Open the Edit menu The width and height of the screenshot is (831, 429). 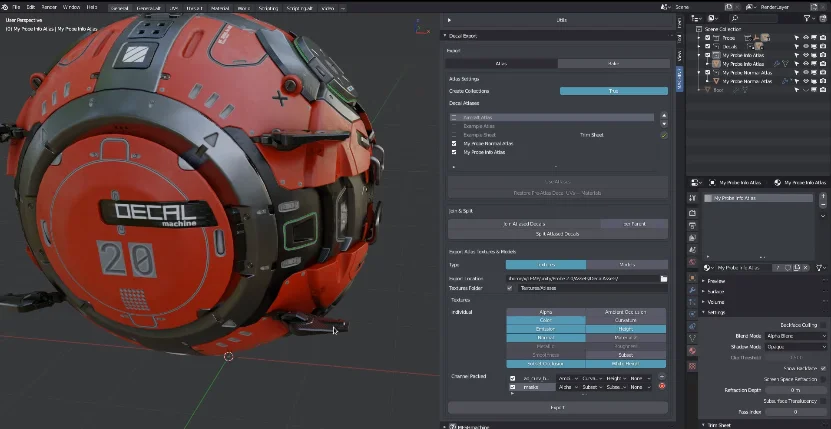coord(31,7)
